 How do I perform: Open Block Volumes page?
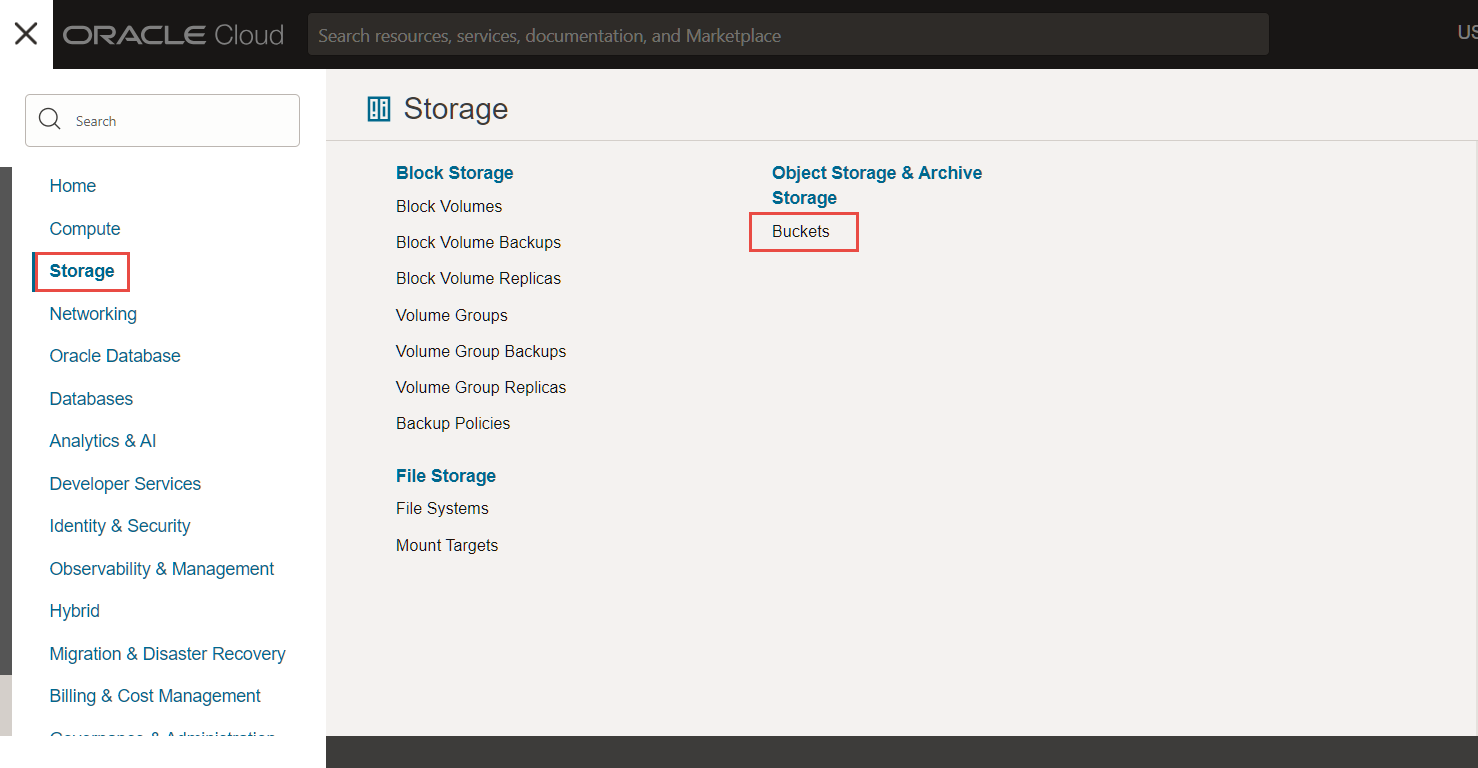coord(449,207)
